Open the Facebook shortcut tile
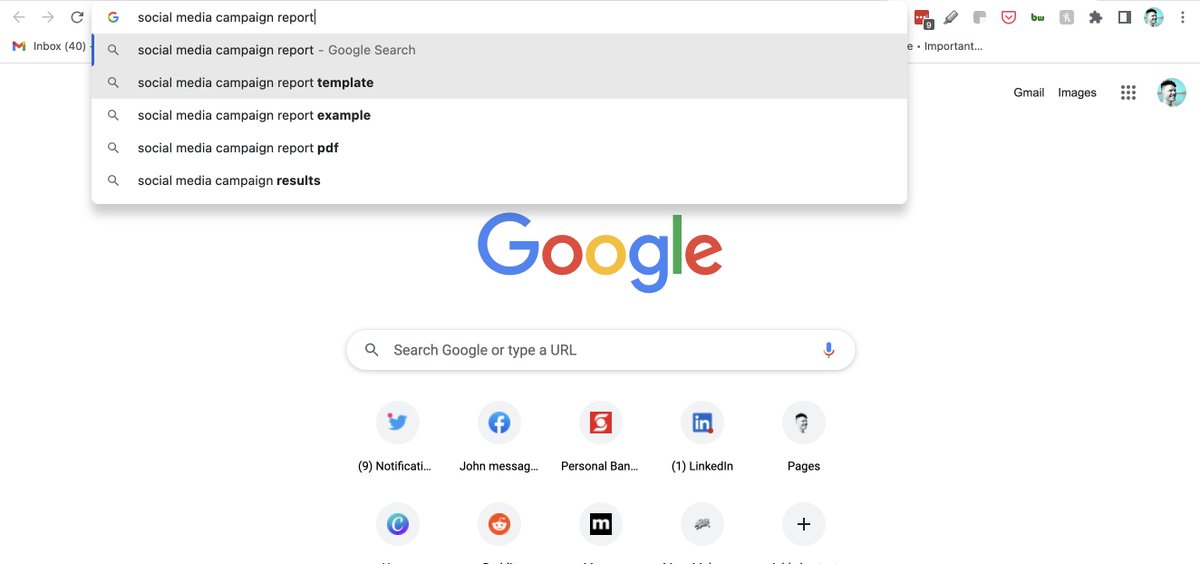1200x564 pixels. click(x=499, y=423)
